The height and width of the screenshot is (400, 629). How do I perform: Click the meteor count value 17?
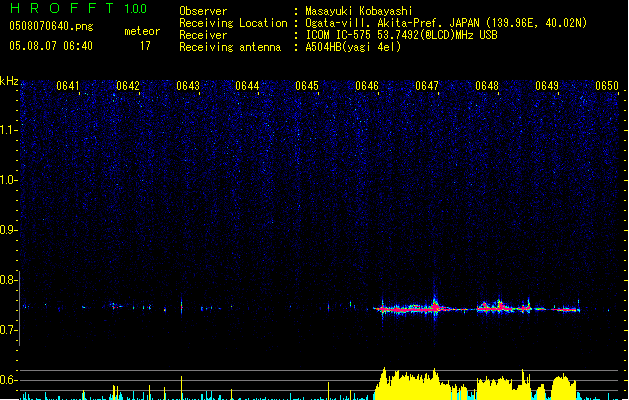click(x=145, y=46)
